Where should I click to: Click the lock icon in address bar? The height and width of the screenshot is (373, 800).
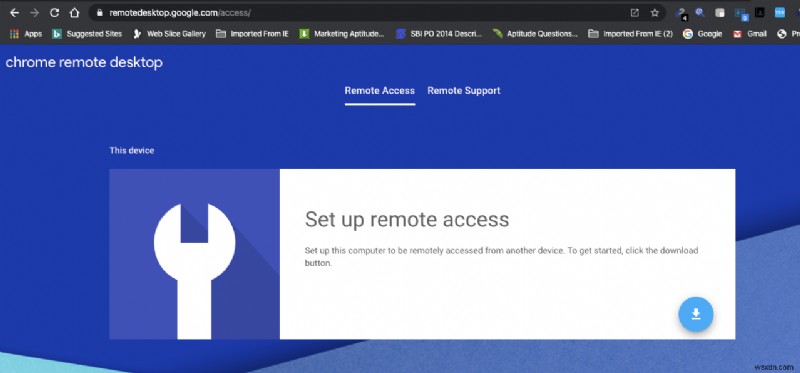[100, 13]
